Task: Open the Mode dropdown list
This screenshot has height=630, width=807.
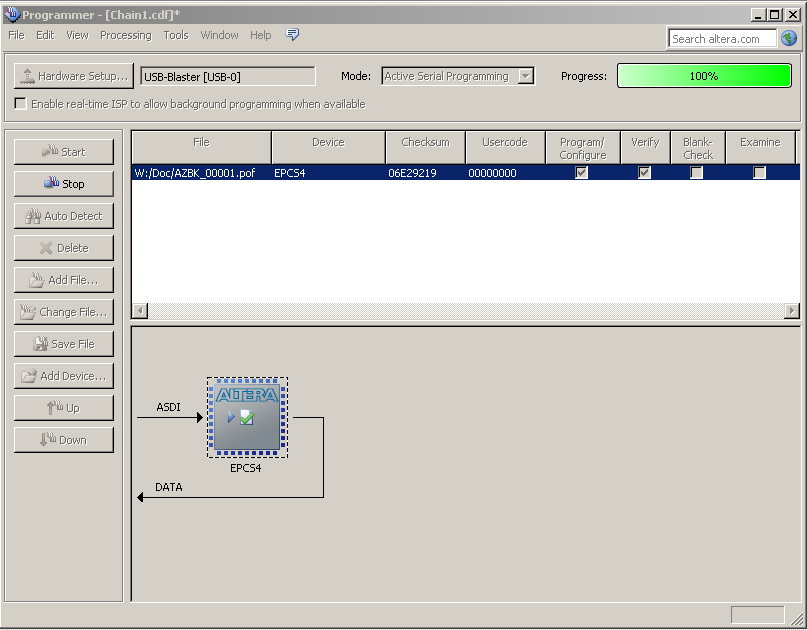Action: pyautogui.click(x=526, y=76)
